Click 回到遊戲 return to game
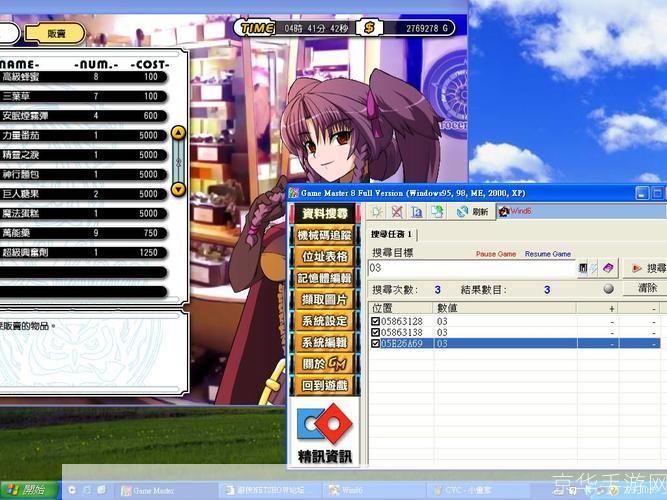 pos(325,386)
